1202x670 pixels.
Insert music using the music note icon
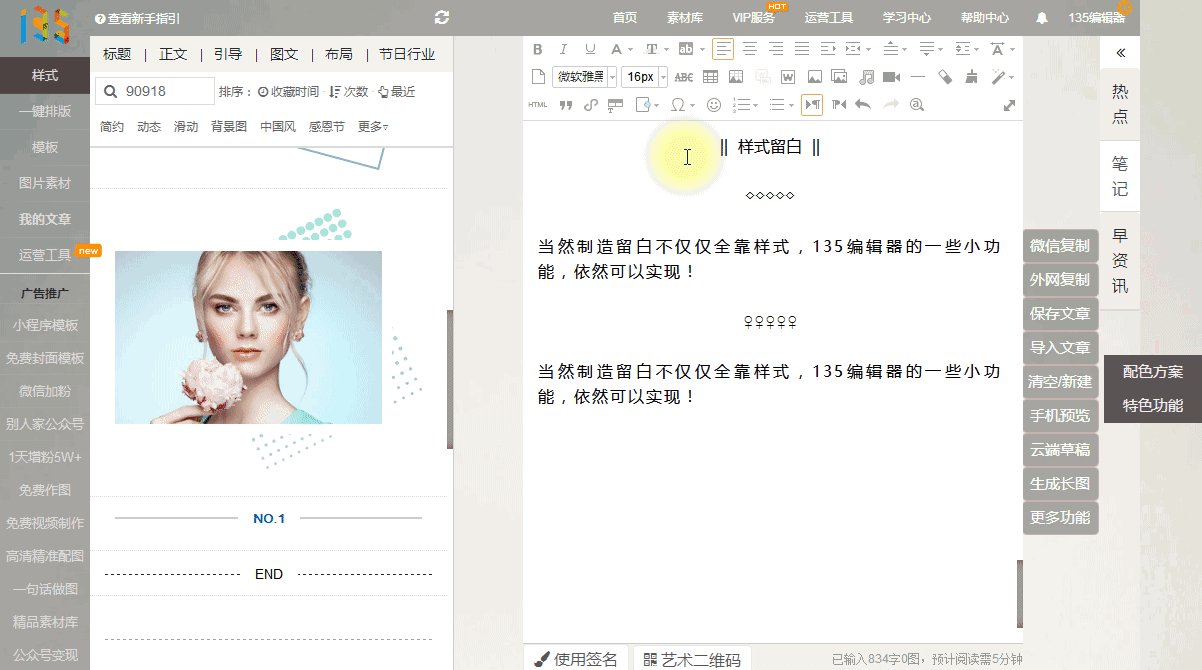click(x=866, y=77)
